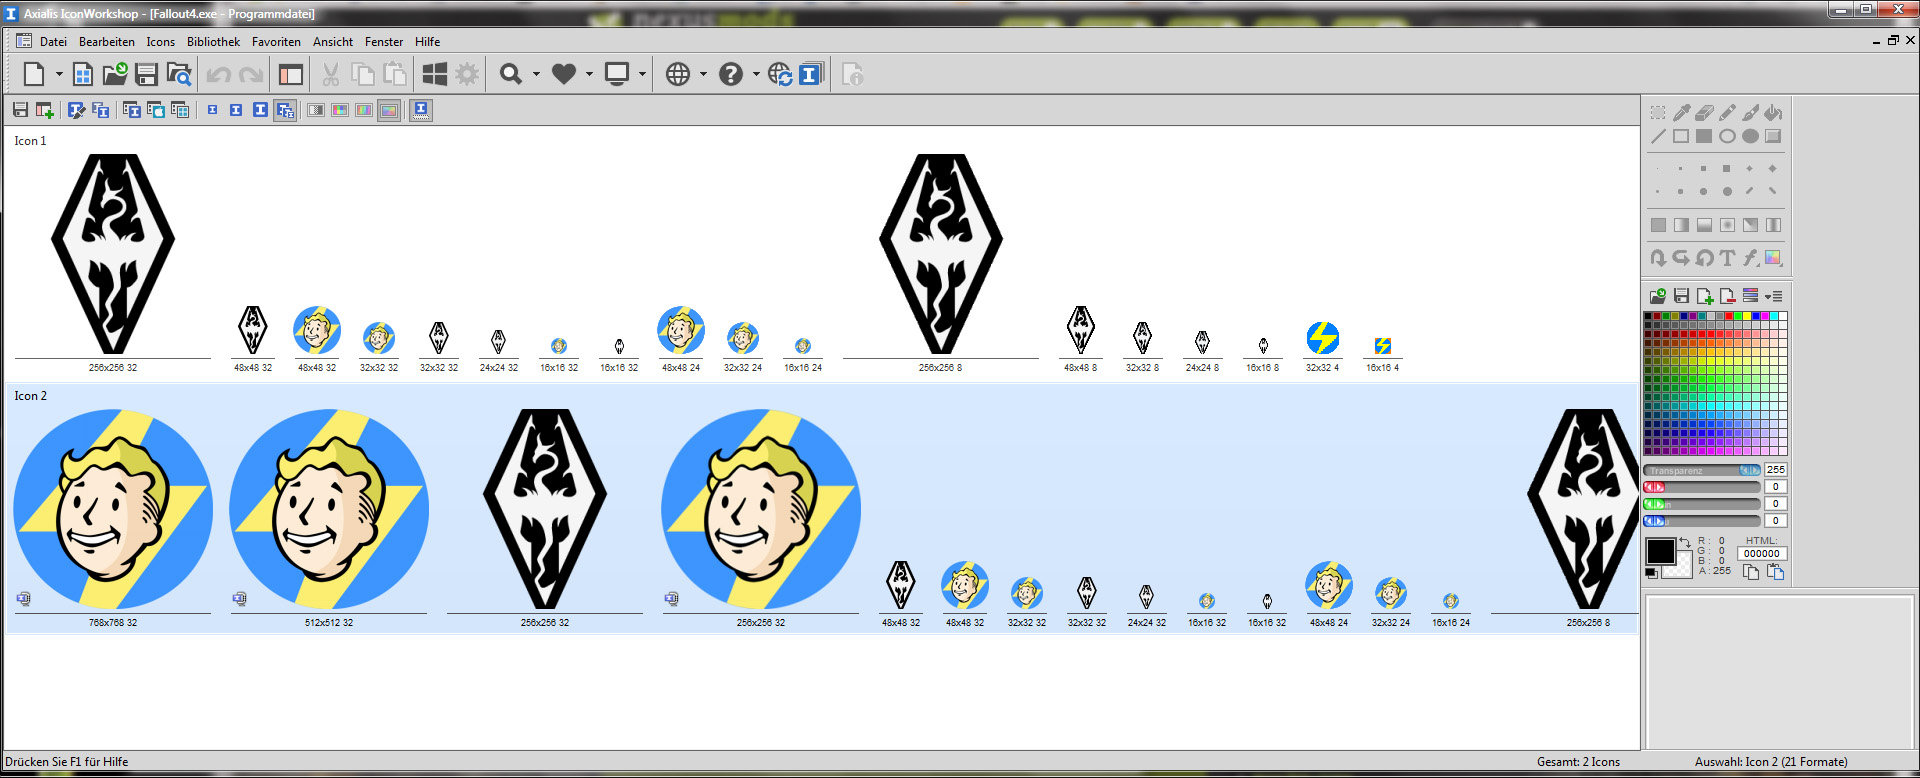Viewport: 1920px width, 778px height.
Task: Select the line drawing tool
Action: 1658,136
